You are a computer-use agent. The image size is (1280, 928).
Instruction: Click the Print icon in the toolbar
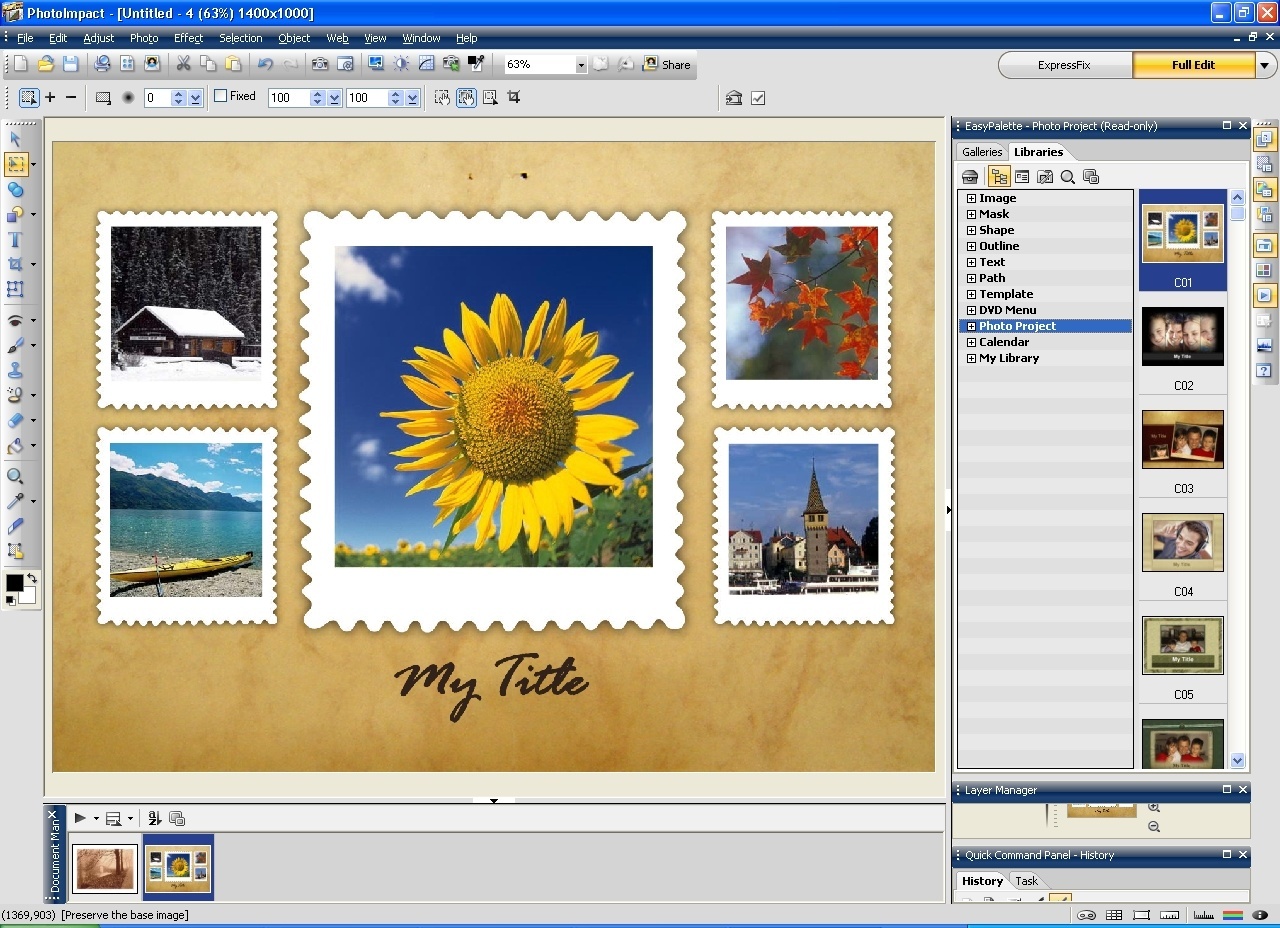102,64
